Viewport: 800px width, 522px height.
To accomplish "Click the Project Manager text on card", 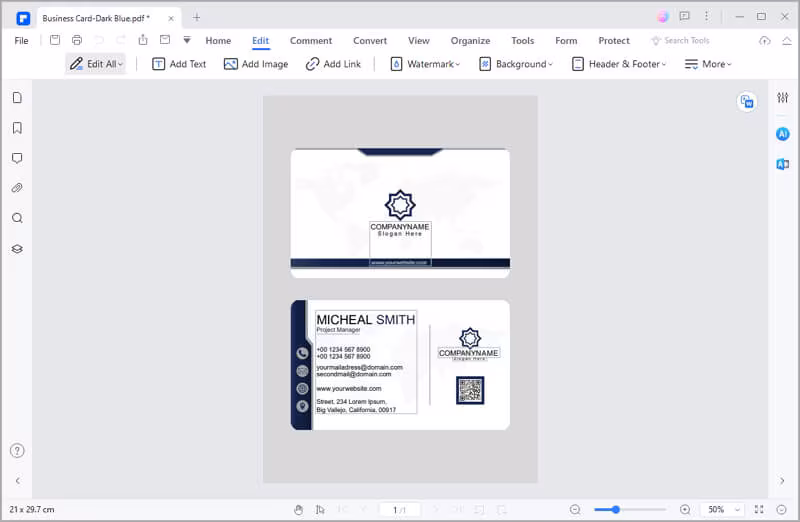I will coord(338,330).
